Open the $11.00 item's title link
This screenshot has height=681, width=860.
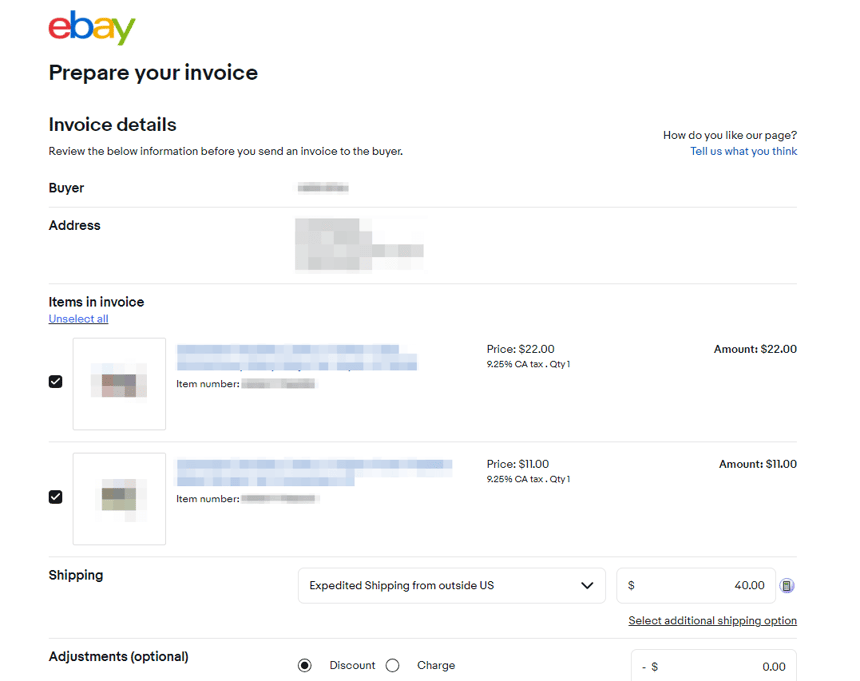314,472
